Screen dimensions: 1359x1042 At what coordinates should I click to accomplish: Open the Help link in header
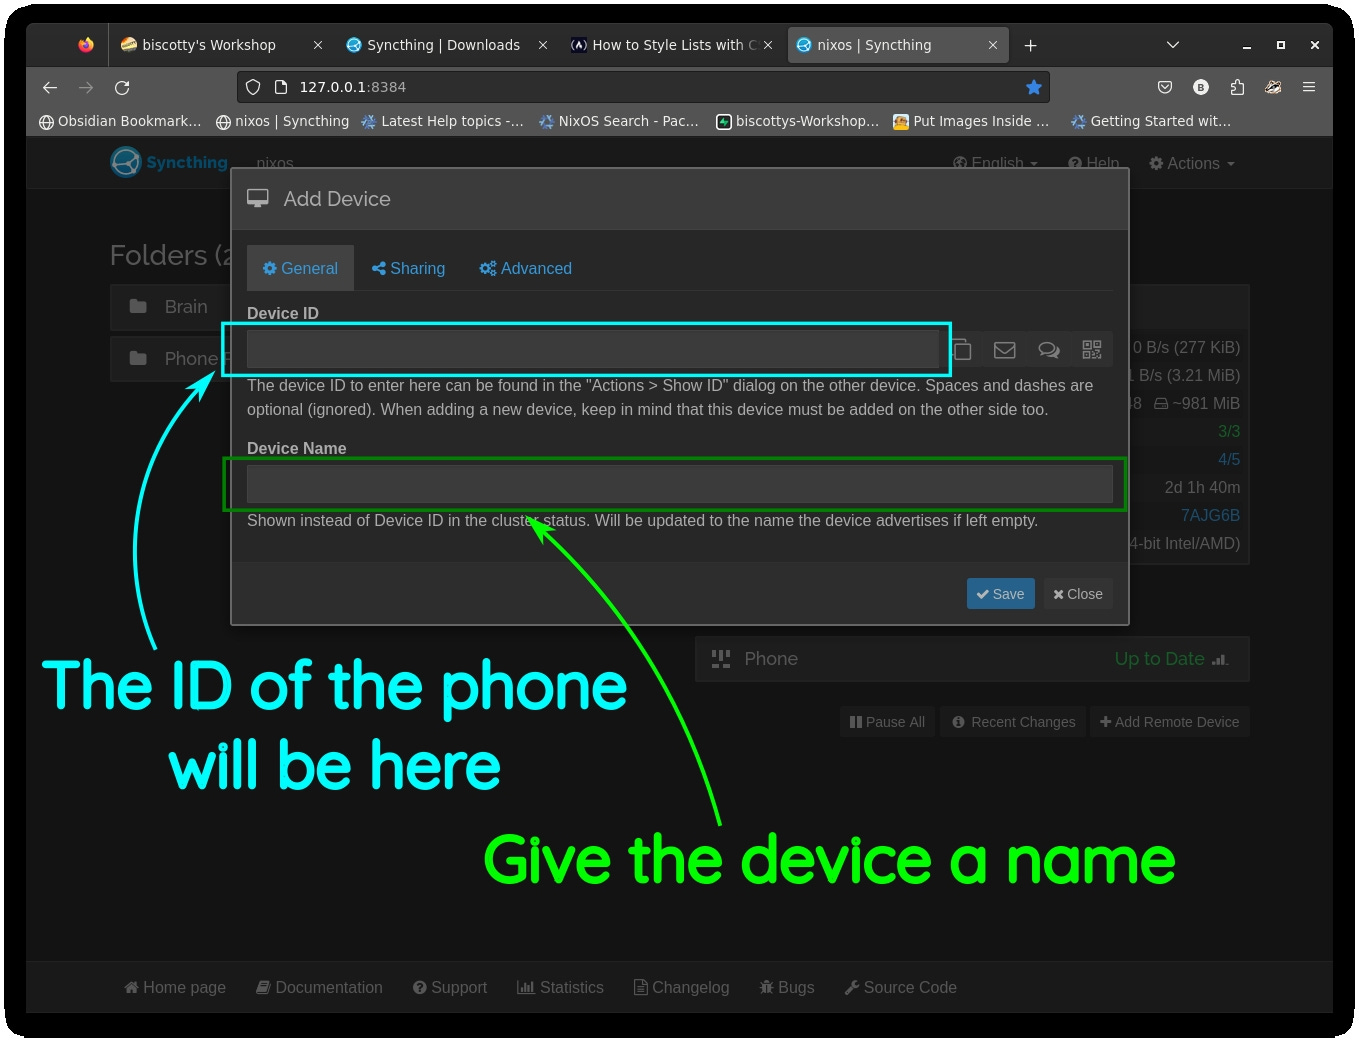(1093, 163)
